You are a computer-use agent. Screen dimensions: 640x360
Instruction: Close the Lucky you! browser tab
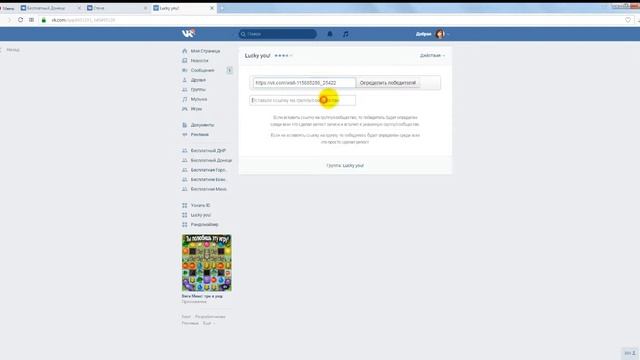(212, 8)
